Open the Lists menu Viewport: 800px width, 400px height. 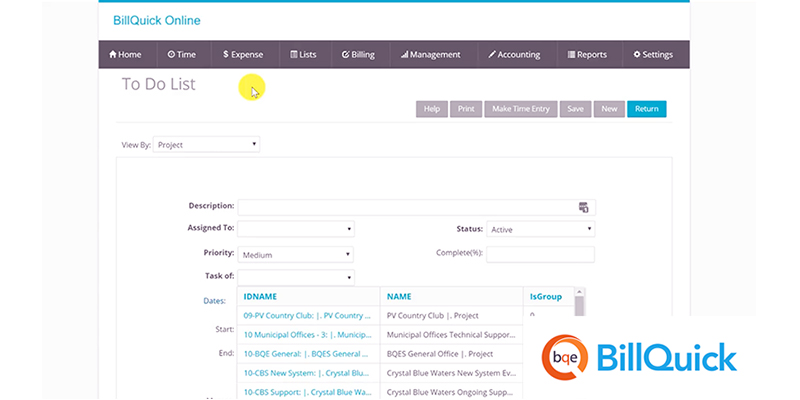click(304, 55)
